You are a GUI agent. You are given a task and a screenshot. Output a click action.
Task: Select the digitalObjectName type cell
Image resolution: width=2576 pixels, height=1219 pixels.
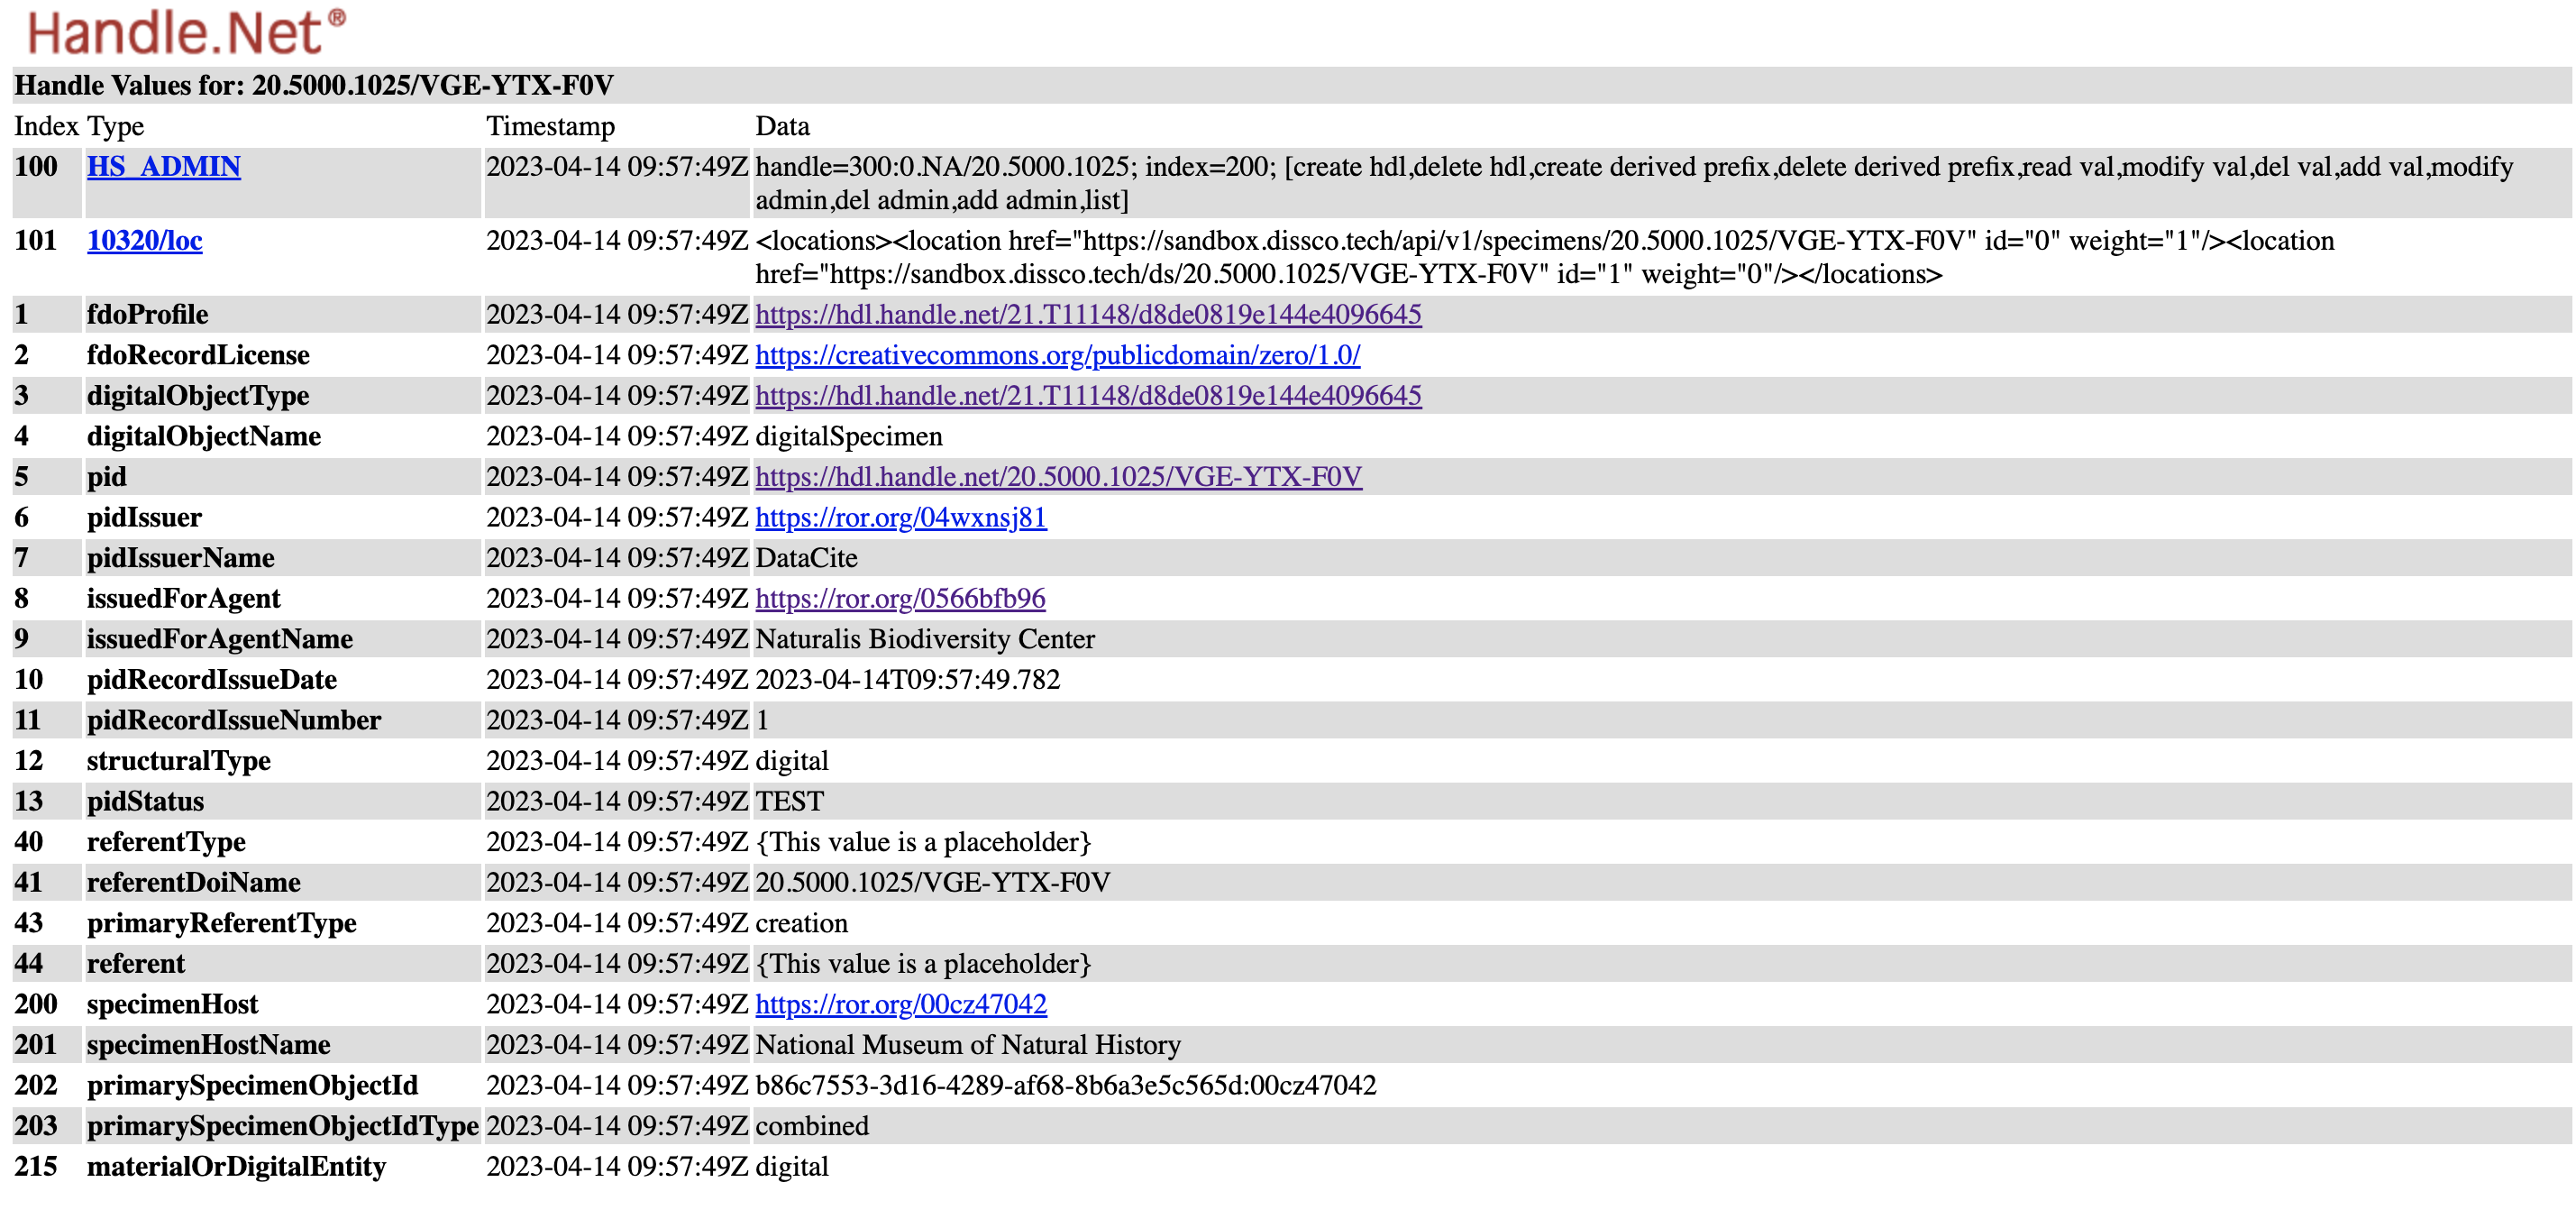tap(283, 436)
